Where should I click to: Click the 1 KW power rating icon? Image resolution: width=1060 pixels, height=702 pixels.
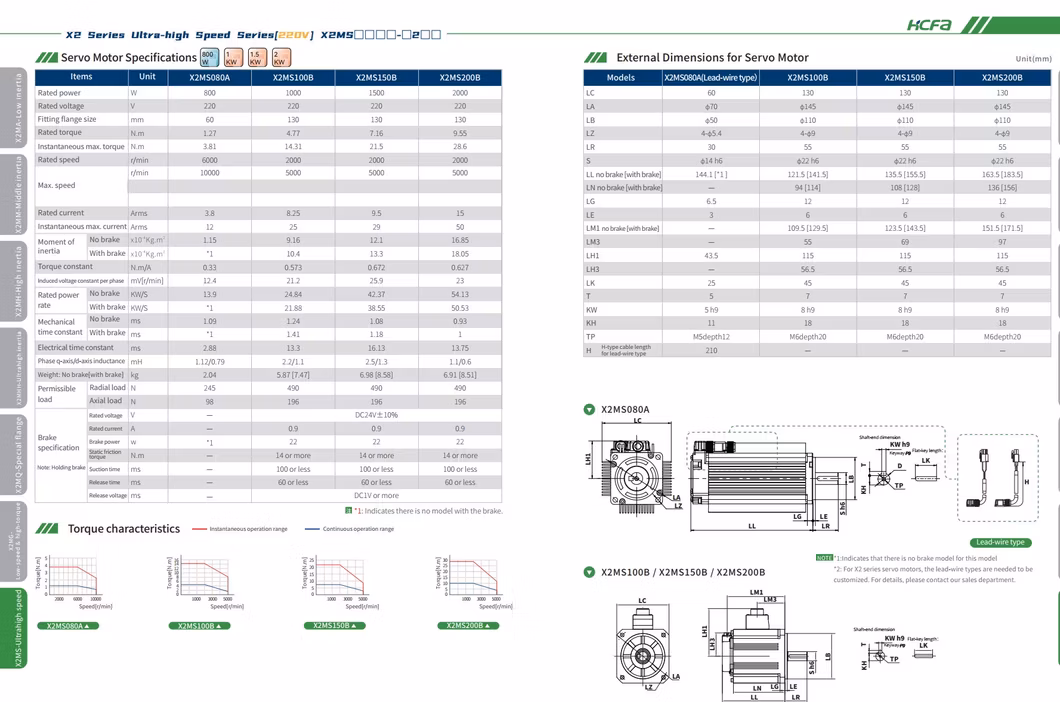(x=233, y=57)
